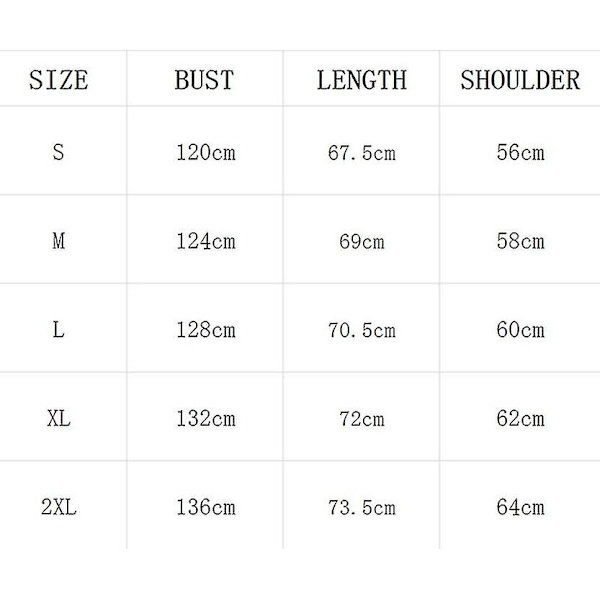
Task: Click the 56cm shoulder cell
Action: pos(520,152)
